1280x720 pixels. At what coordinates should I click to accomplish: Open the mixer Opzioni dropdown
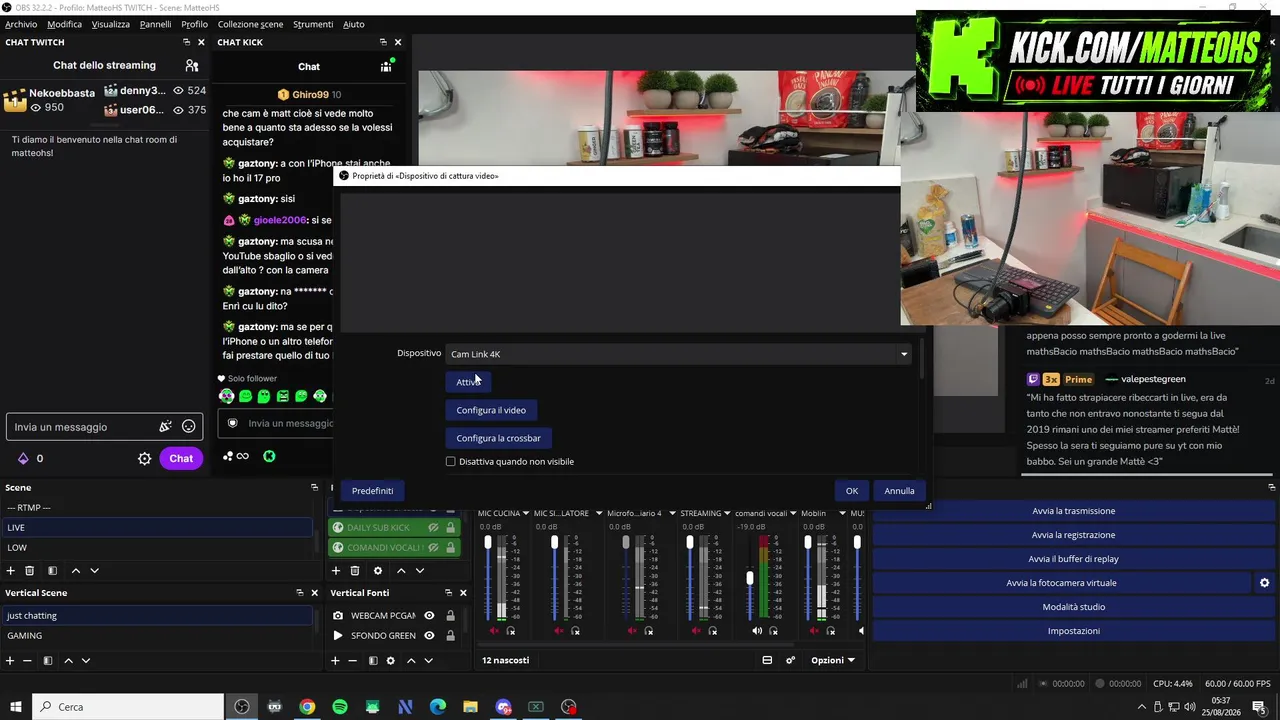click(833, 660)
